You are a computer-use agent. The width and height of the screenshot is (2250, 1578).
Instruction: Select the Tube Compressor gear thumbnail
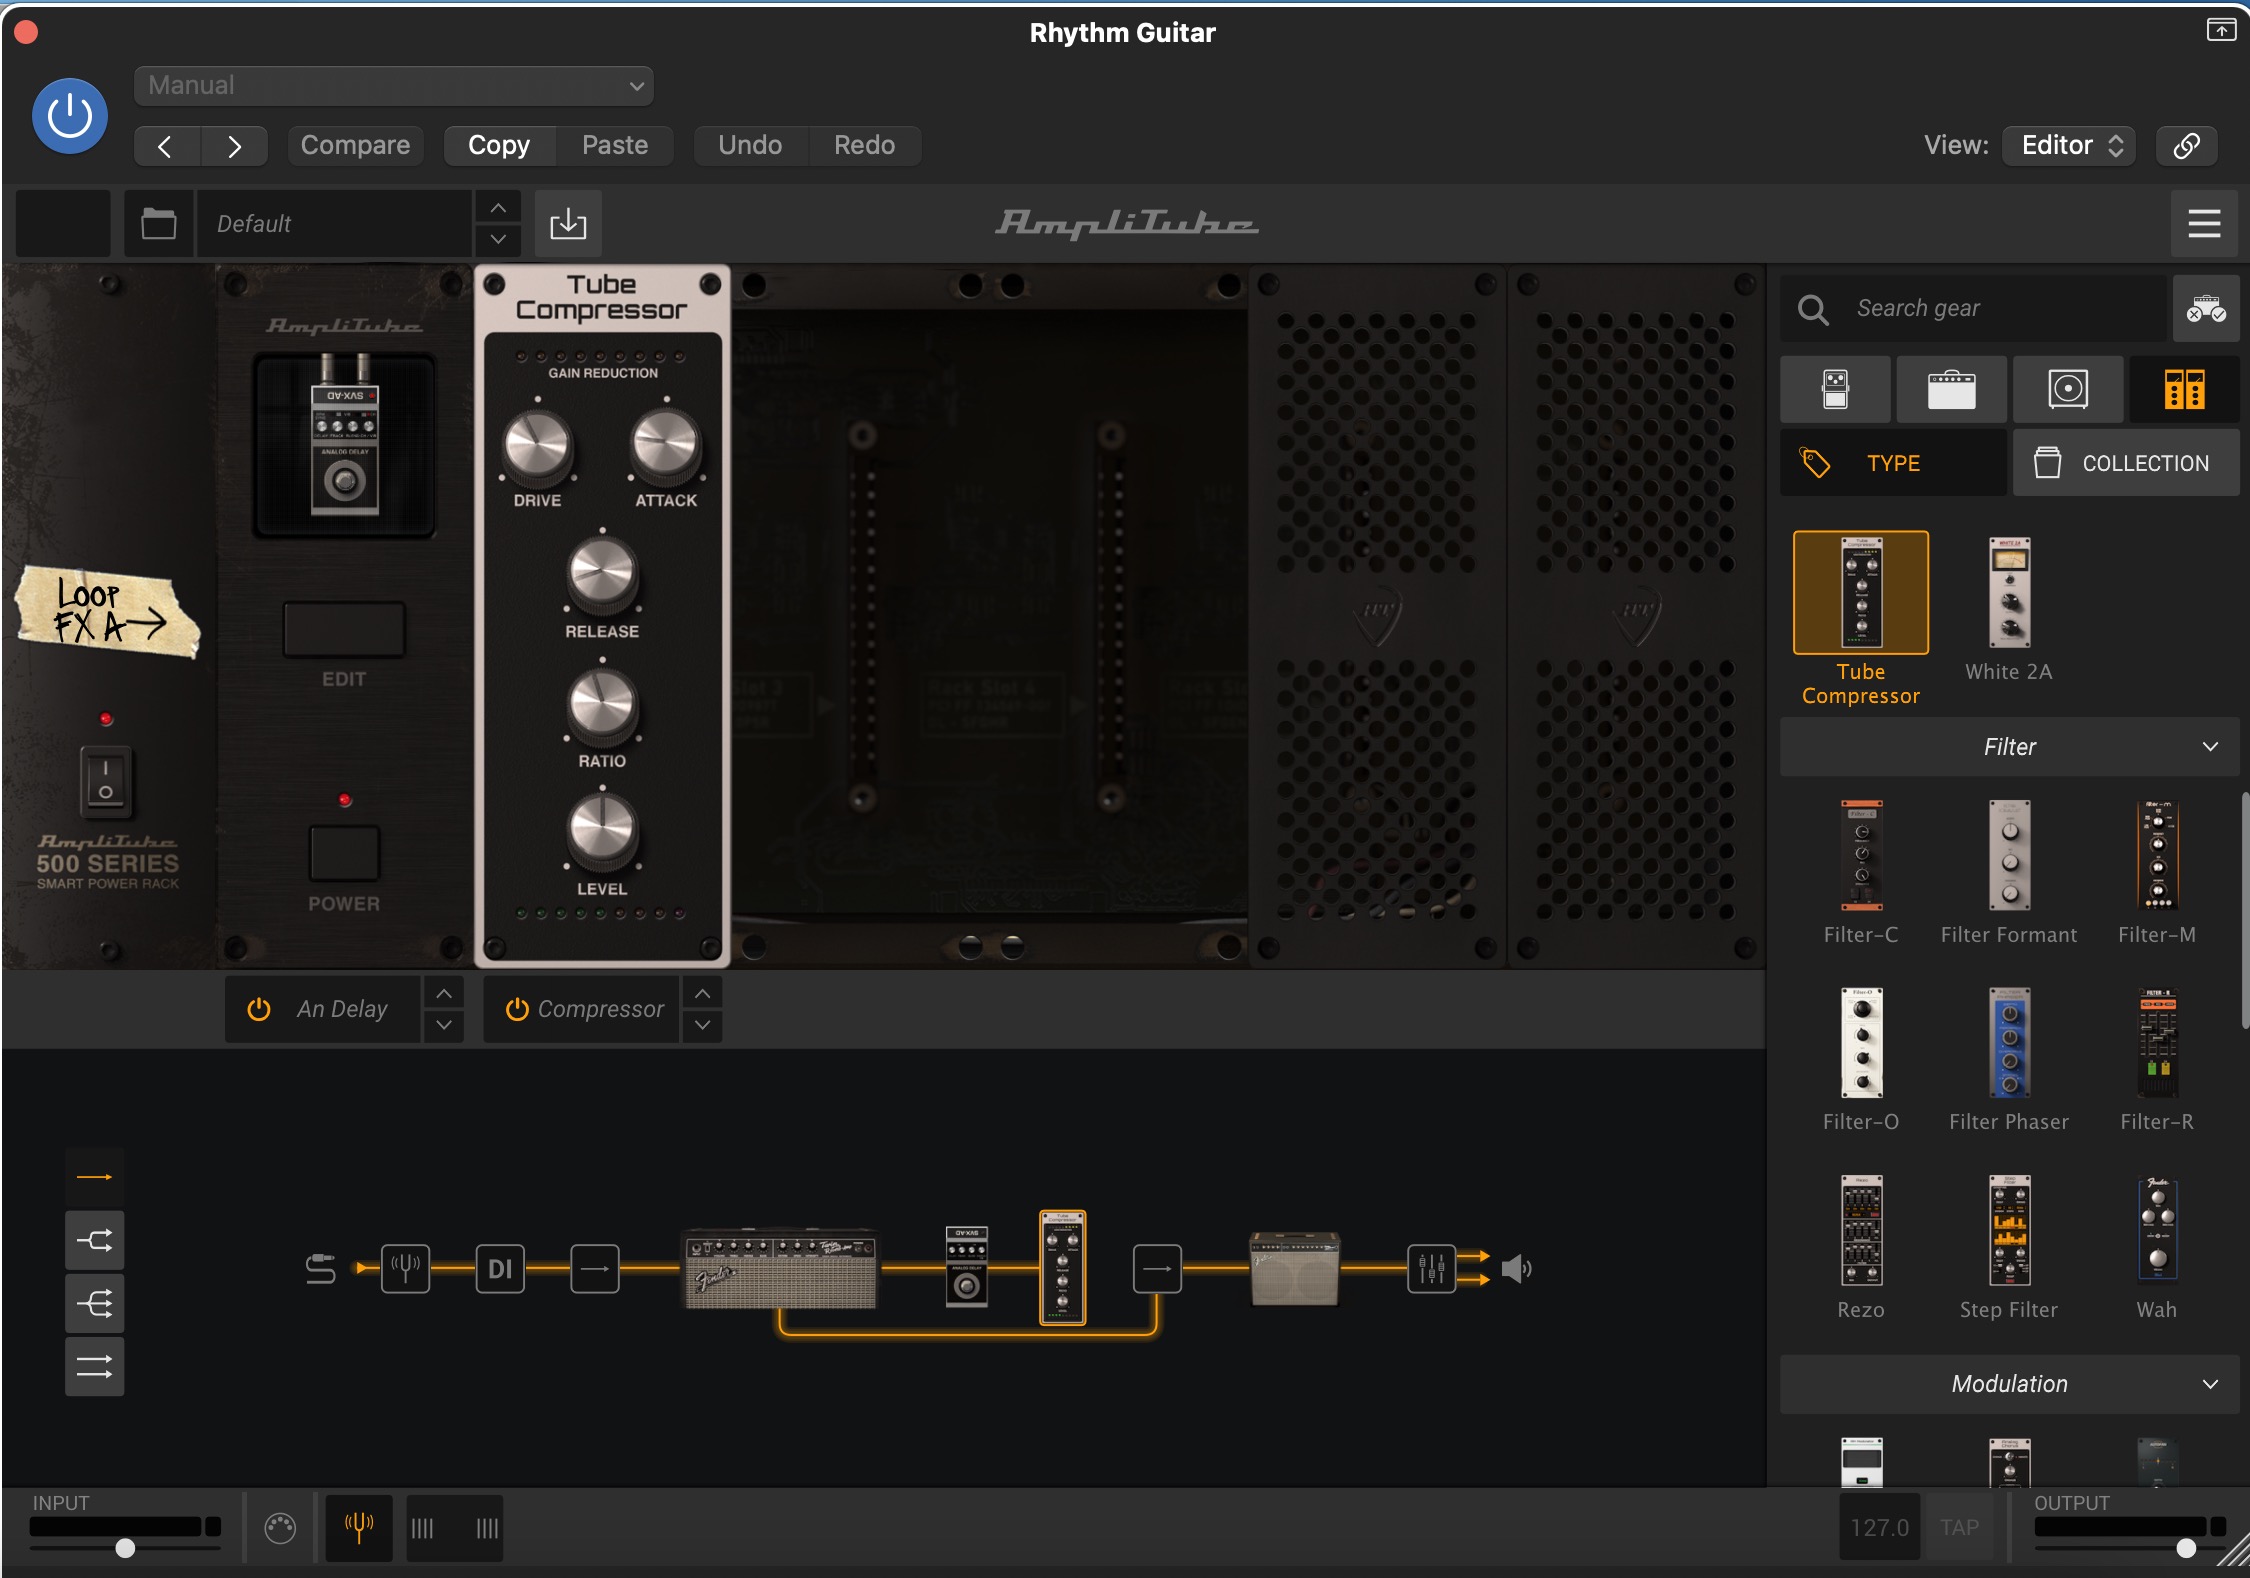tap(1861, 593)
